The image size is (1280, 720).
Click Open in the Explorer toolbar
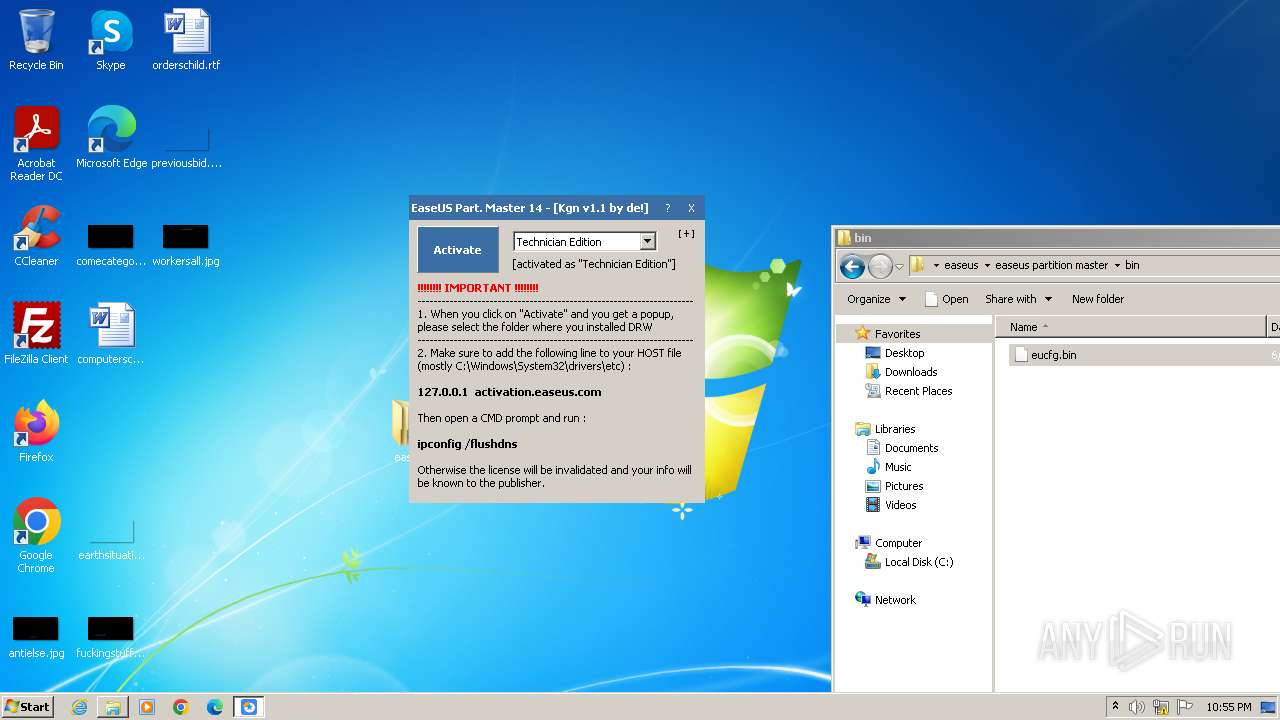tap(946, 299)
